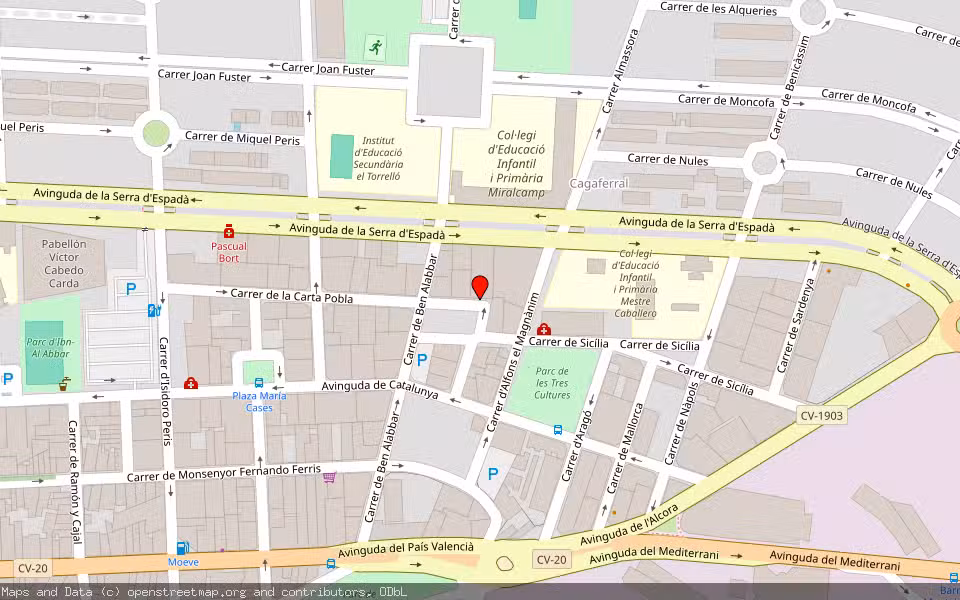Click the pharmacy icon near Plaza María Cases

(191, 383)
